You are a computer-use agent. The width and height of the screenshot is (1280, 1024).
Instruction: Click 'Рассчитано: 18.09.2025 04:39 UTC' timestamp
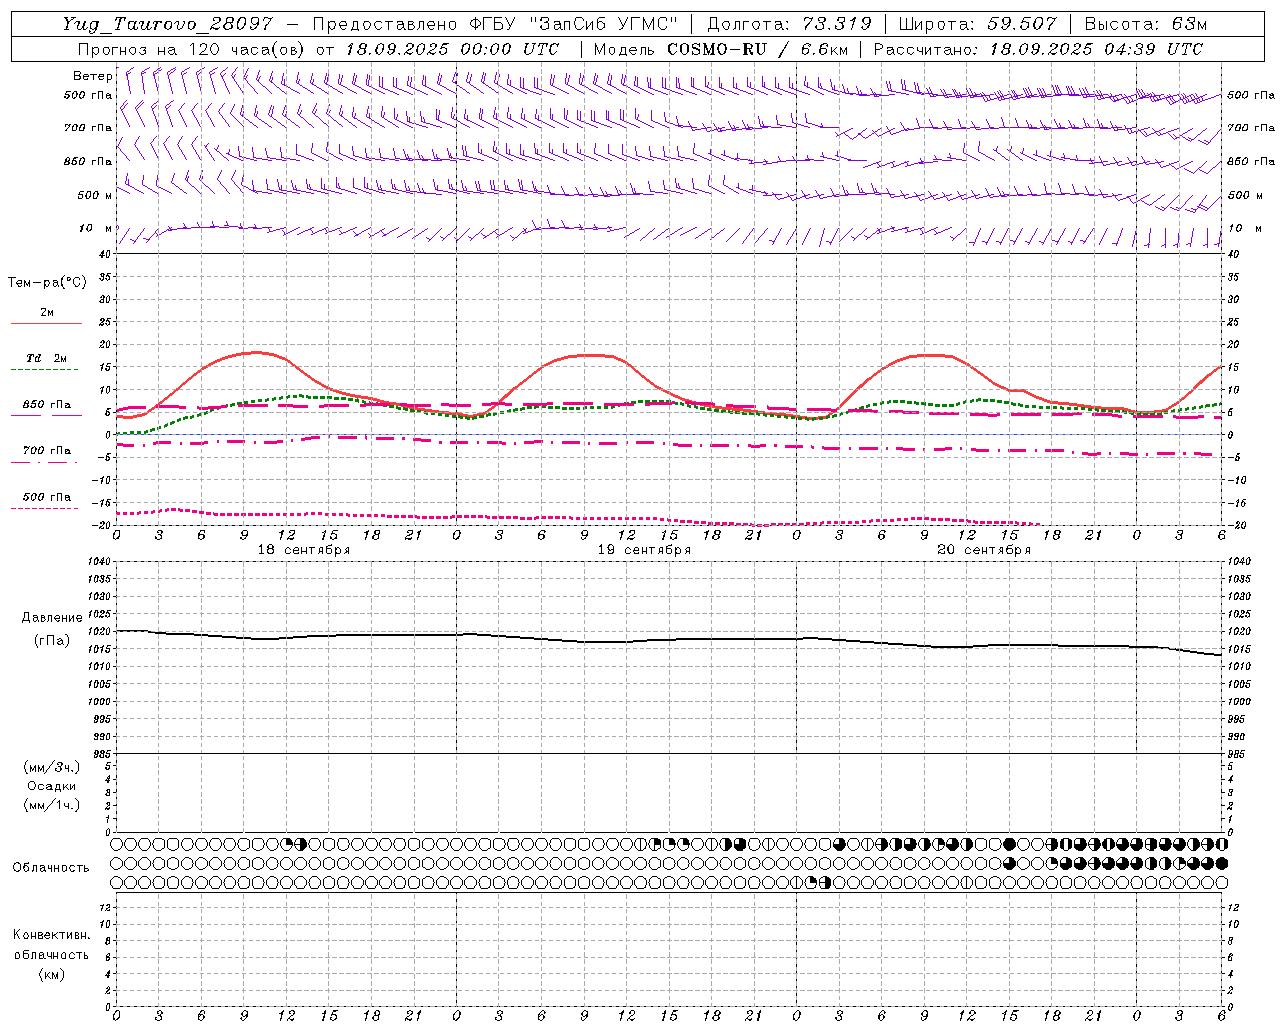1038,49
